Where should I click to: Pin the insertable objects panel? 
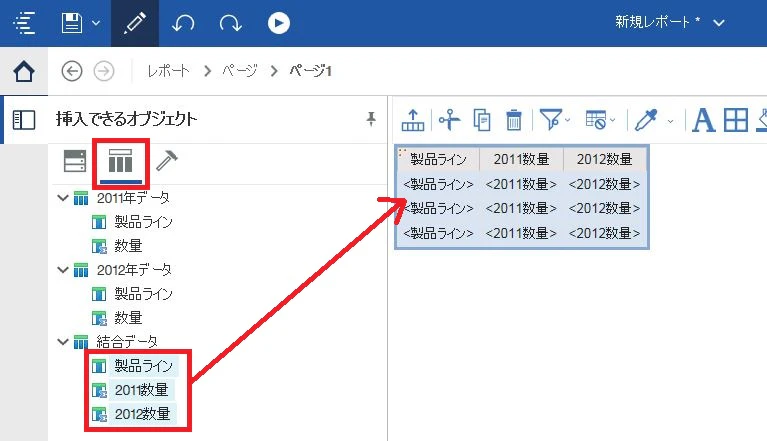click(x=371, y=118)
